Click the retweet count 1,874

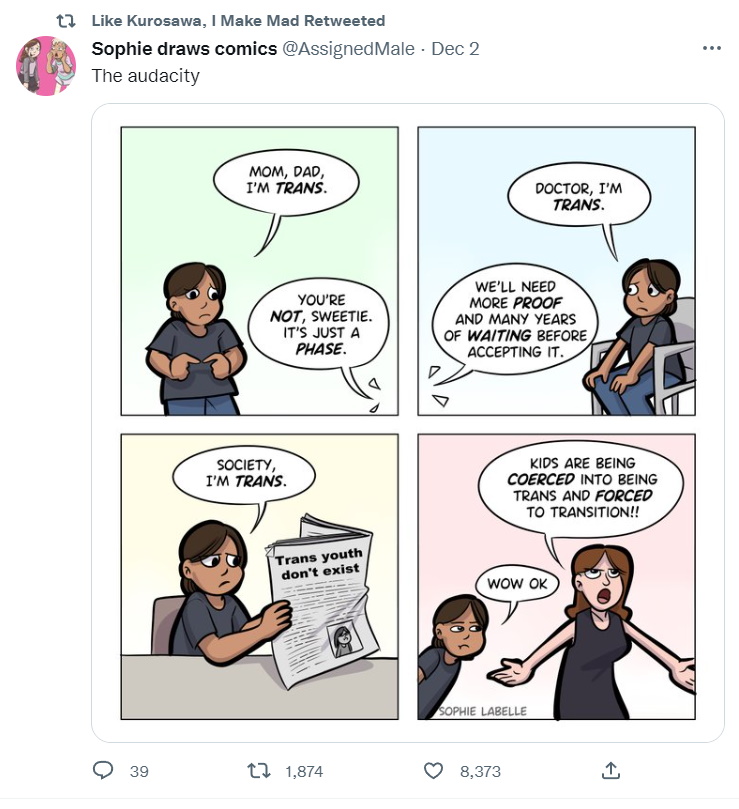(304, 771)
